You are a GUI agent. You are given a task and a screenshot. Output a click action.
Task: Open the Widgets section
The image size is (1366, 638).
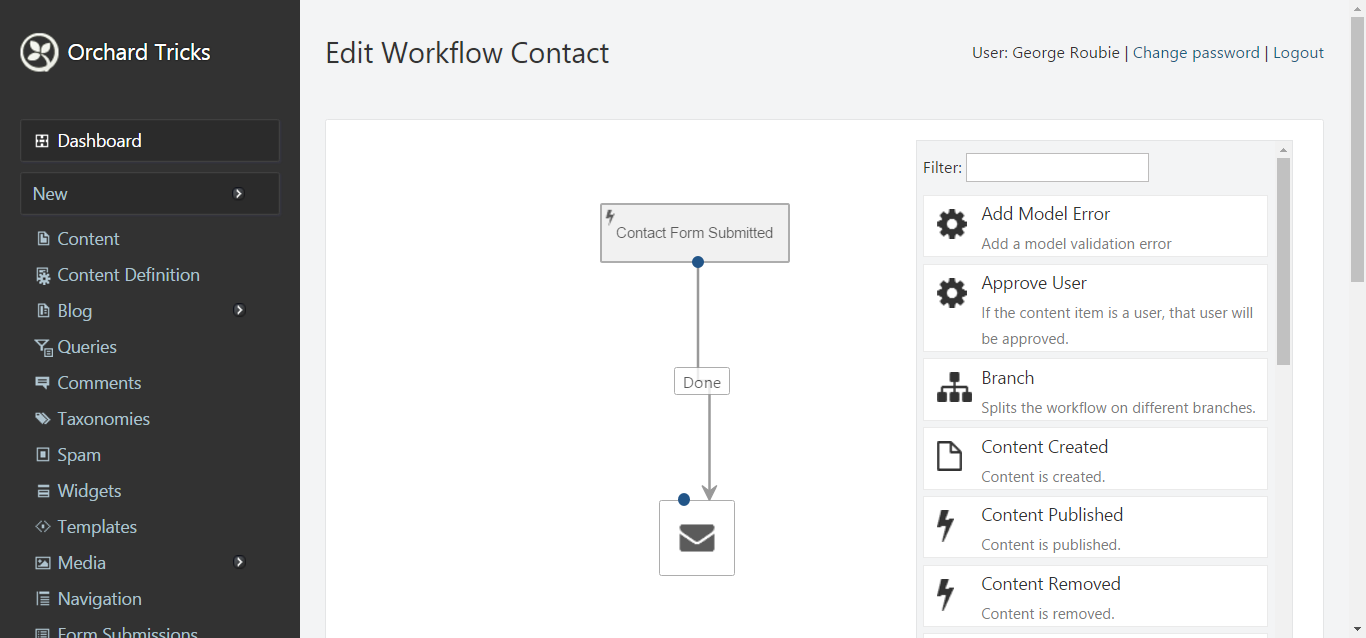point(89,491)
